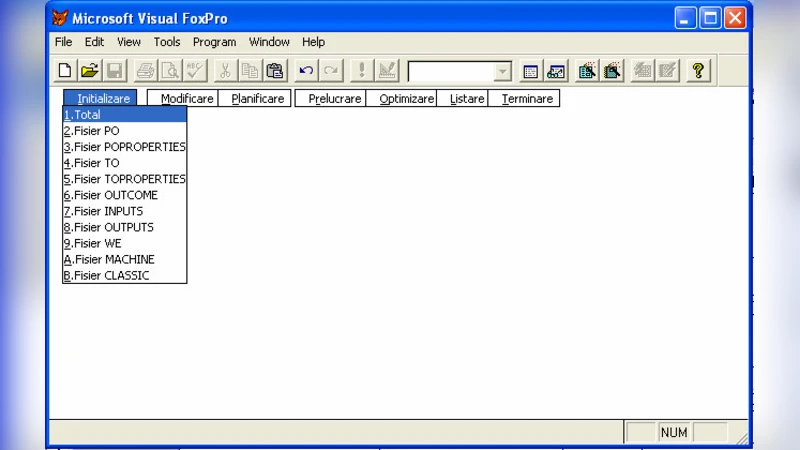The image size is (800, 450).
Task: Choose 3.Fisier POPROPERTIES from the list
Action: coord(124,147)
